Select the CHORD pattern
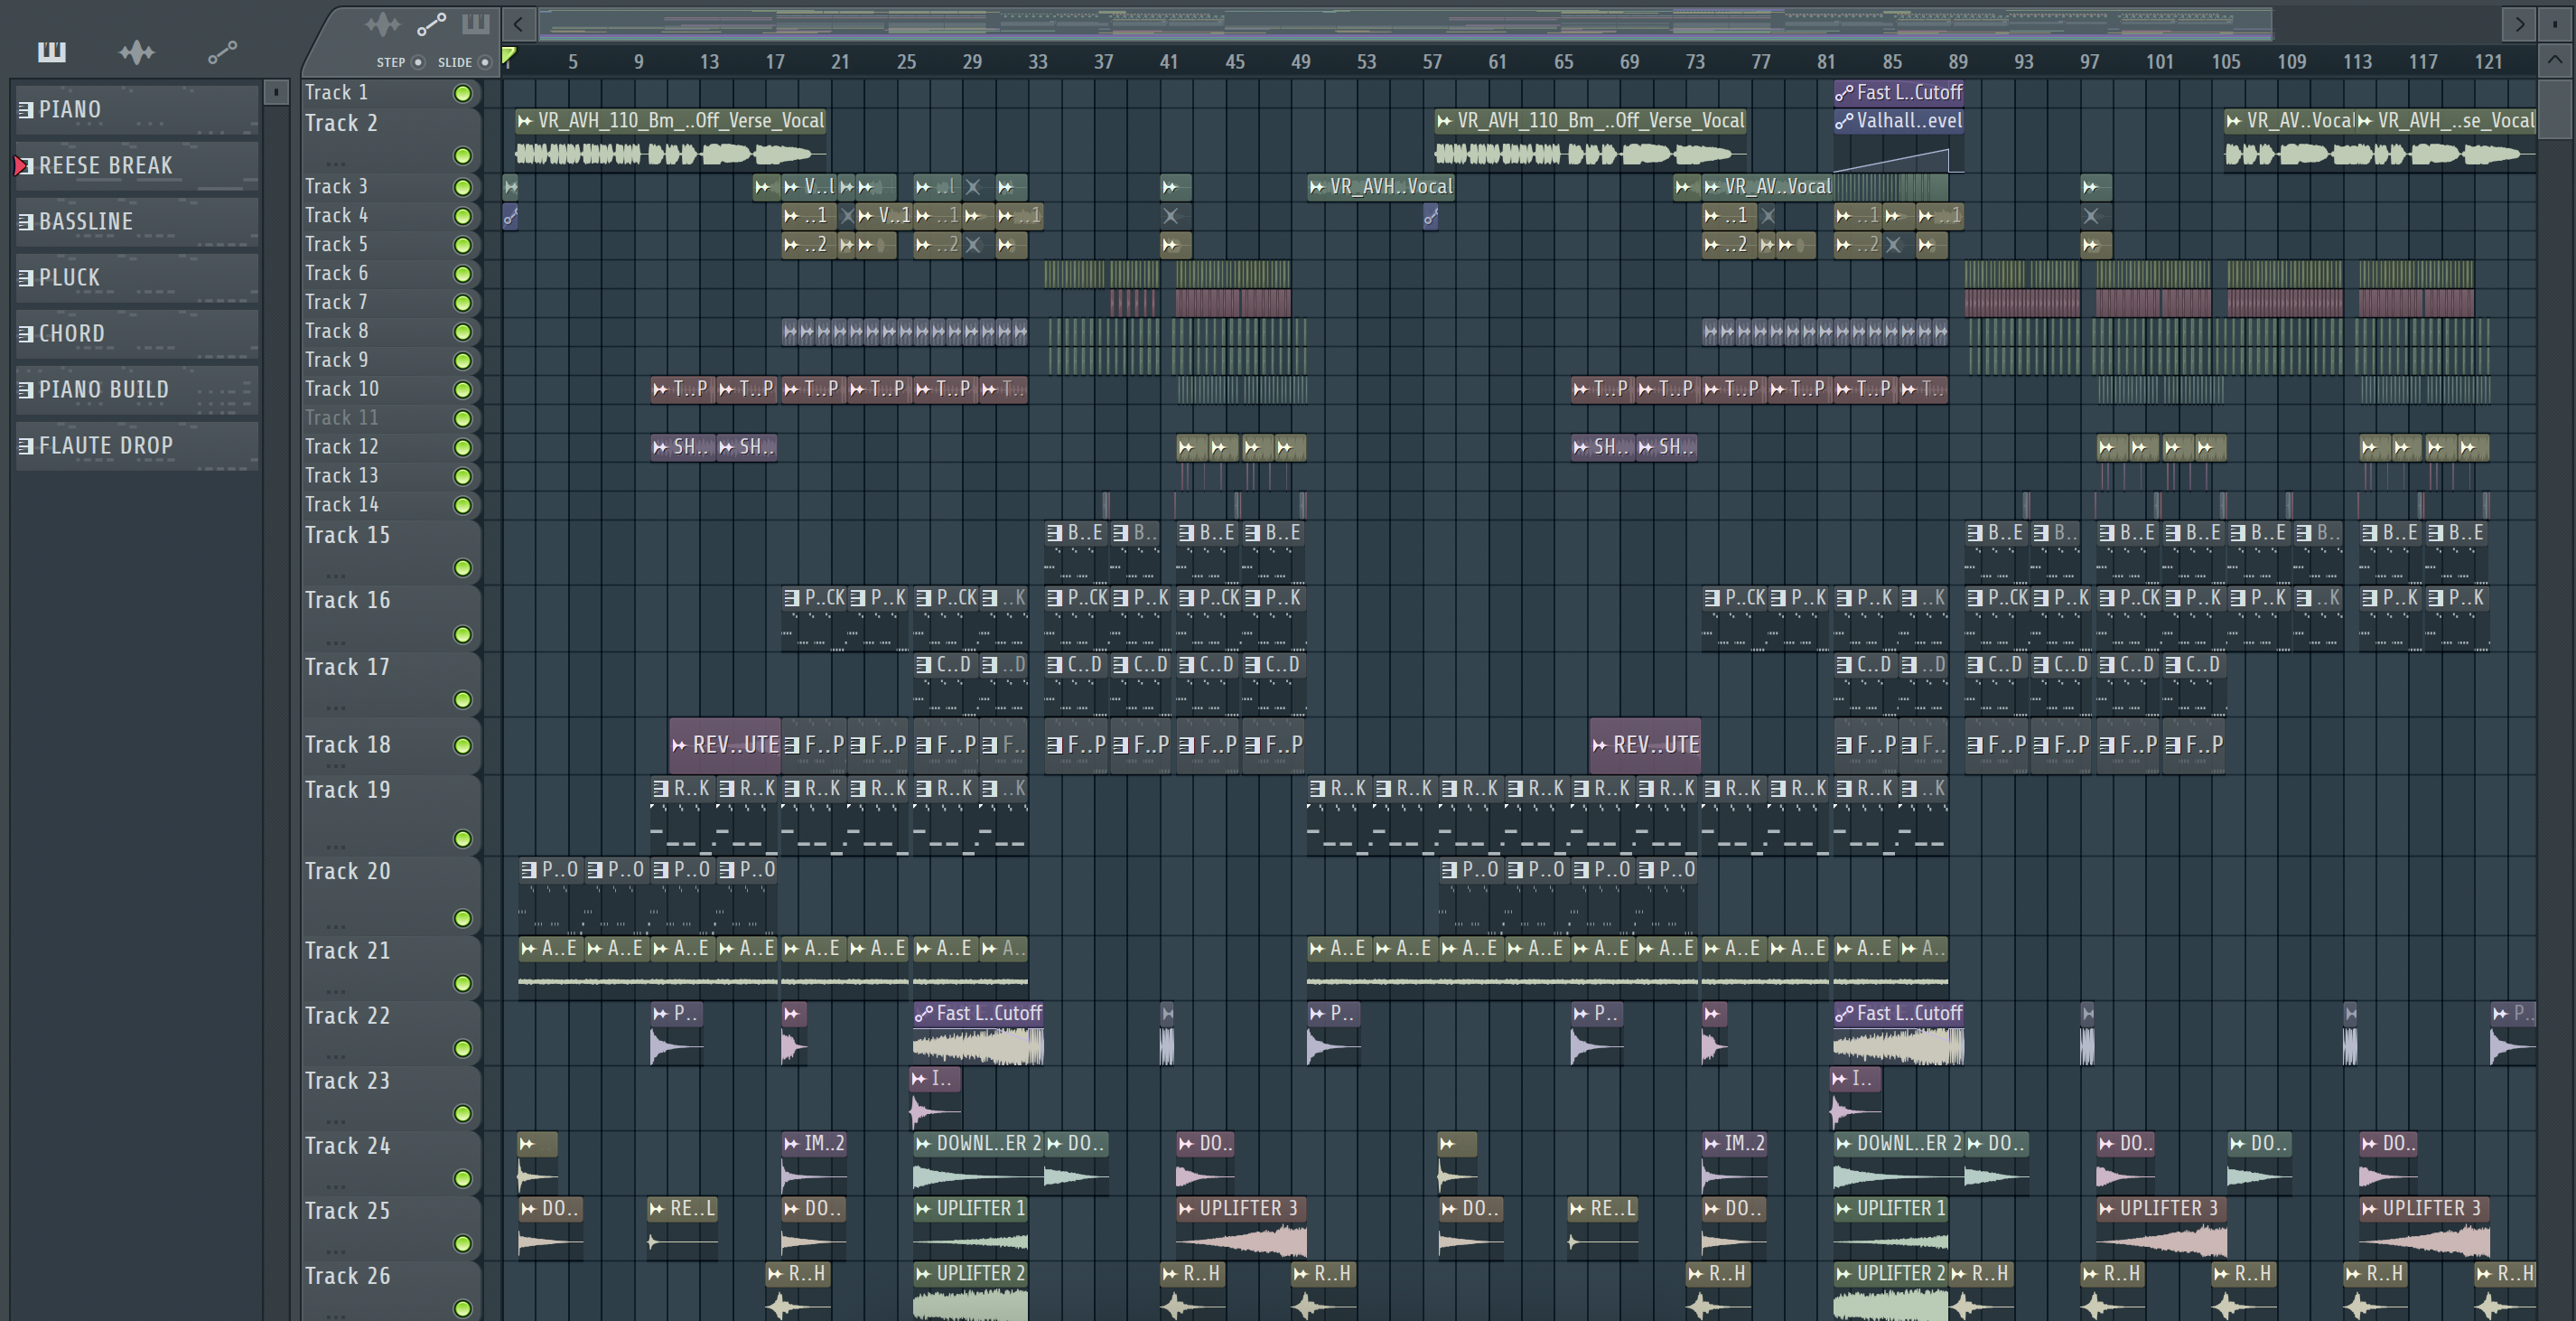2576x1321 pixels. (x=137, y=333)
